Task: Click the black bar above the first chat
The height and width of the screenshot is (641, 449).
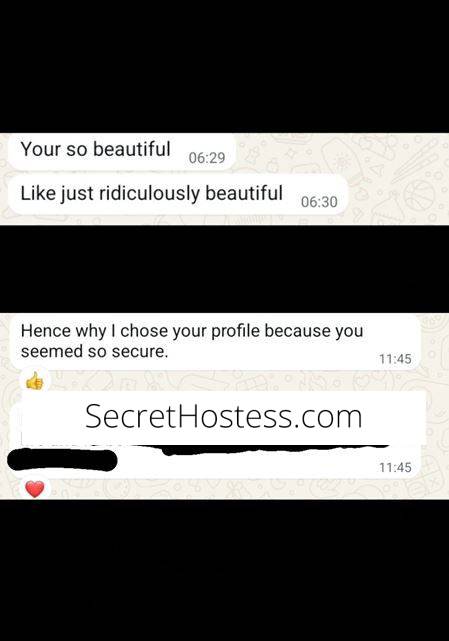Action: (x=224, y=66)
